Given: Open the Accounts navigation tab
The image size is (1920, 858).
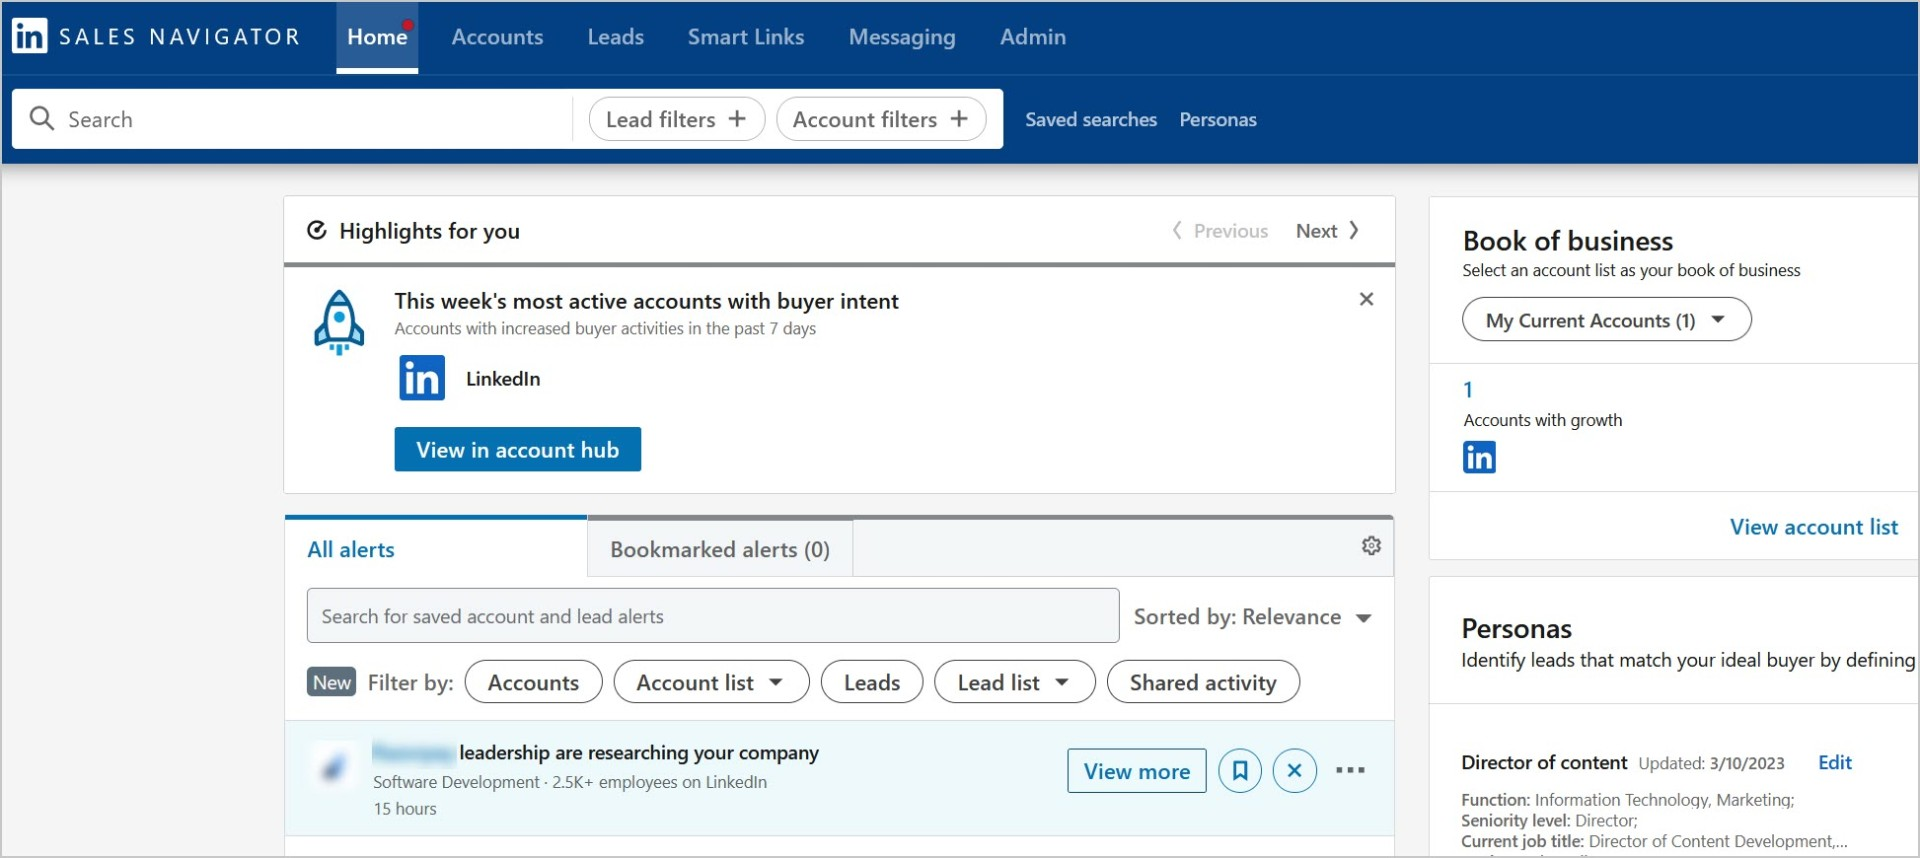Looking at the screenshot, I should pos(497,37).
